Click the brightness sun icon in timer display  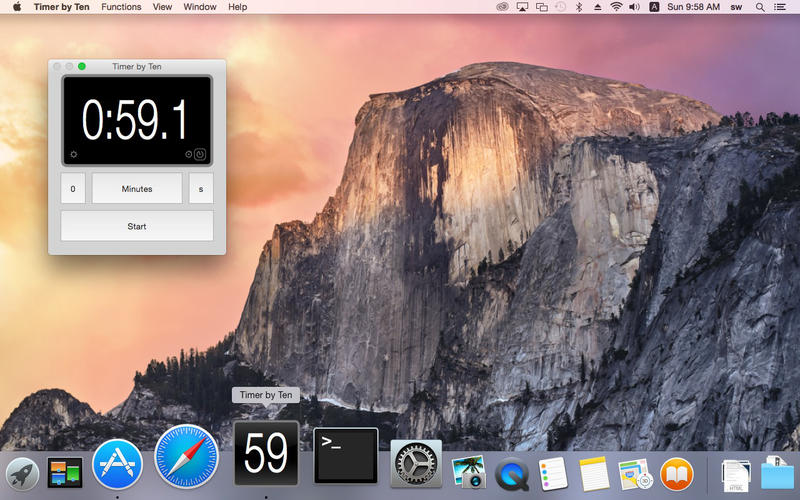pos(73,154)
